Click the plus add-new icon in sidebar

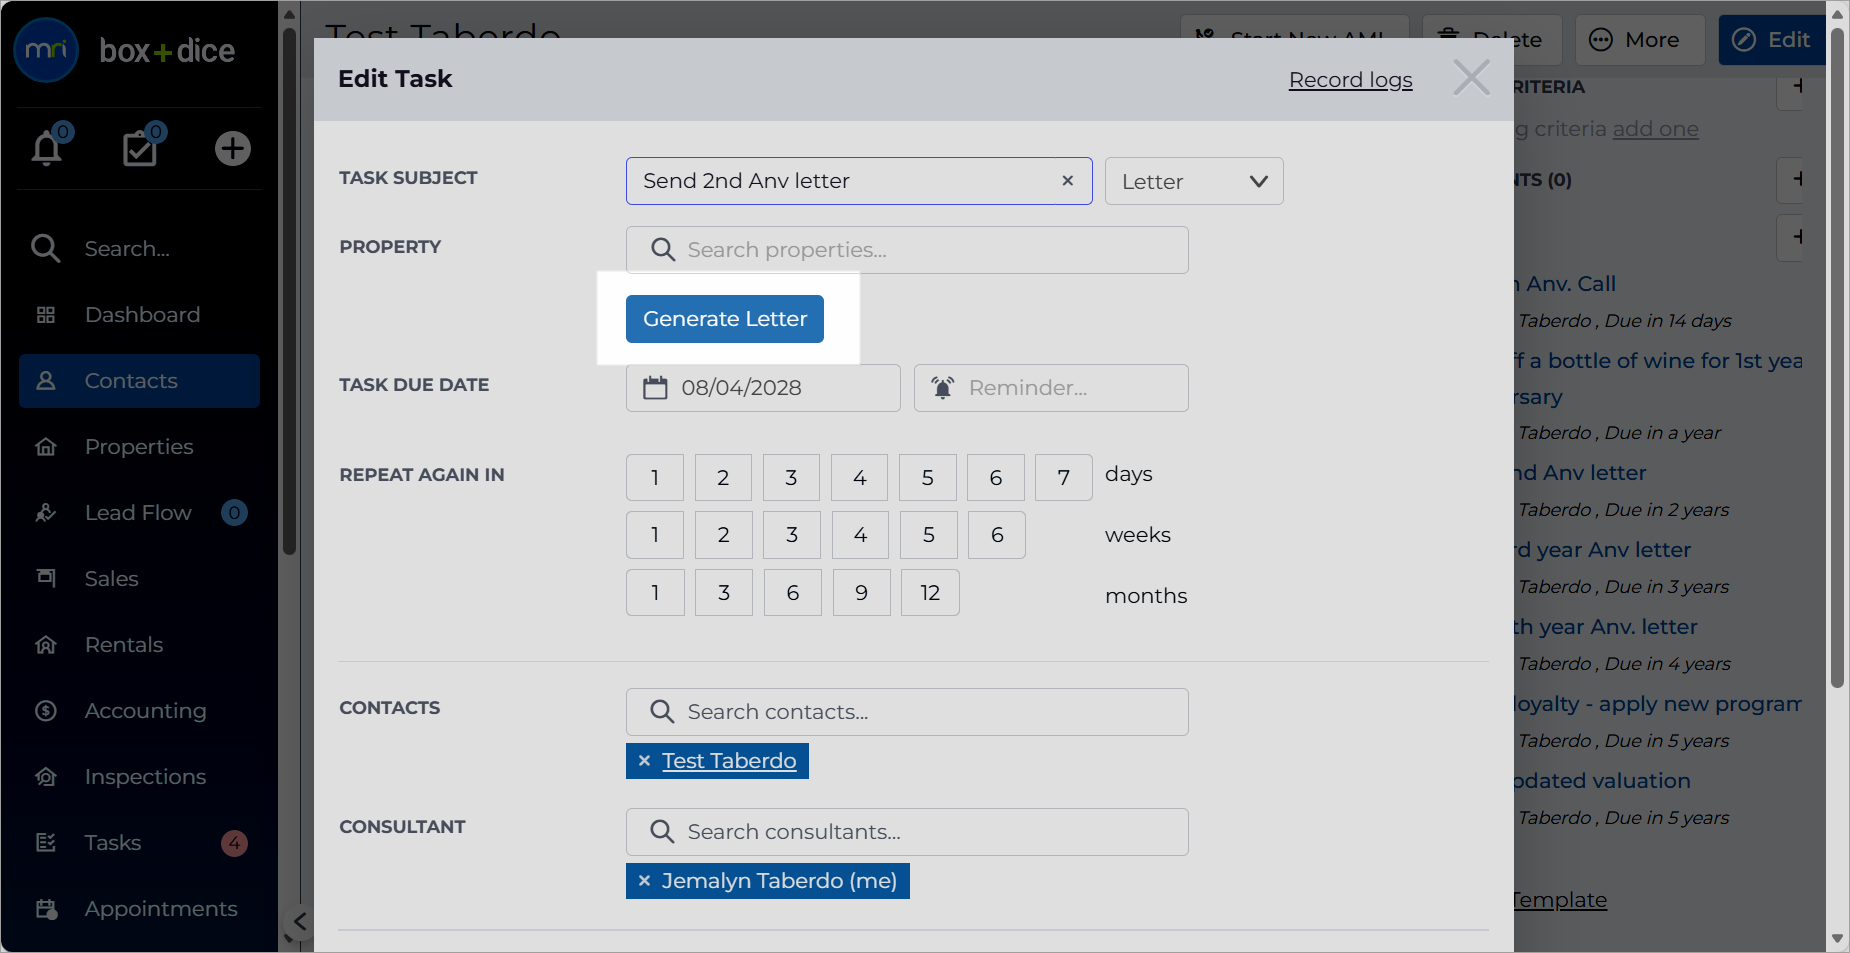click(232, 149)
